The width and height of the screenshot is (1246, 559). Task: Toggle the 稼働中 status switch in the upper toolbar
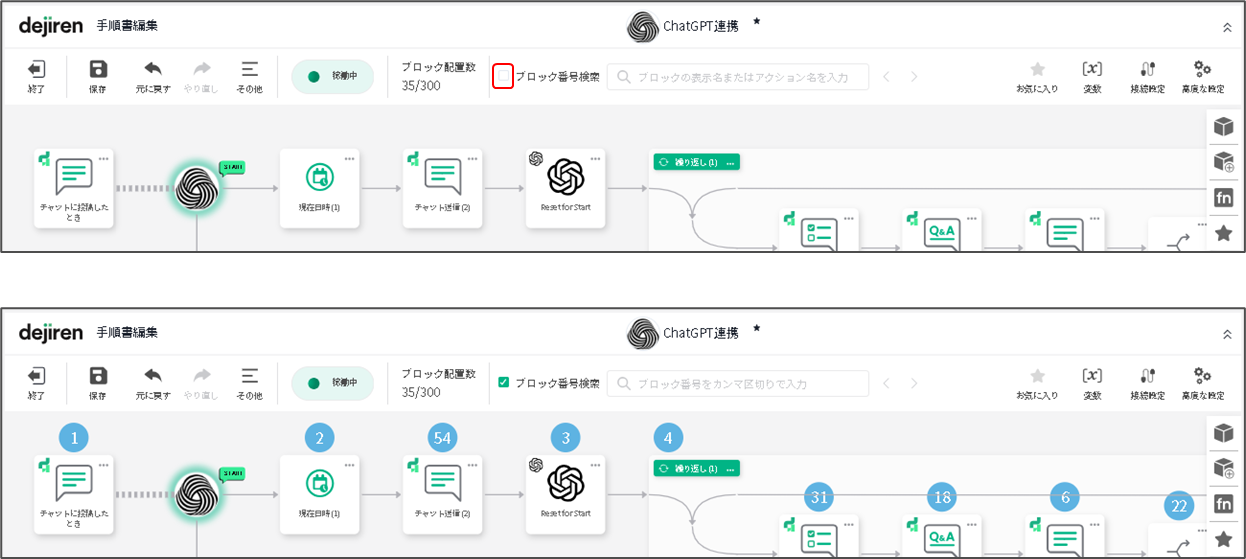click(332, 76)
